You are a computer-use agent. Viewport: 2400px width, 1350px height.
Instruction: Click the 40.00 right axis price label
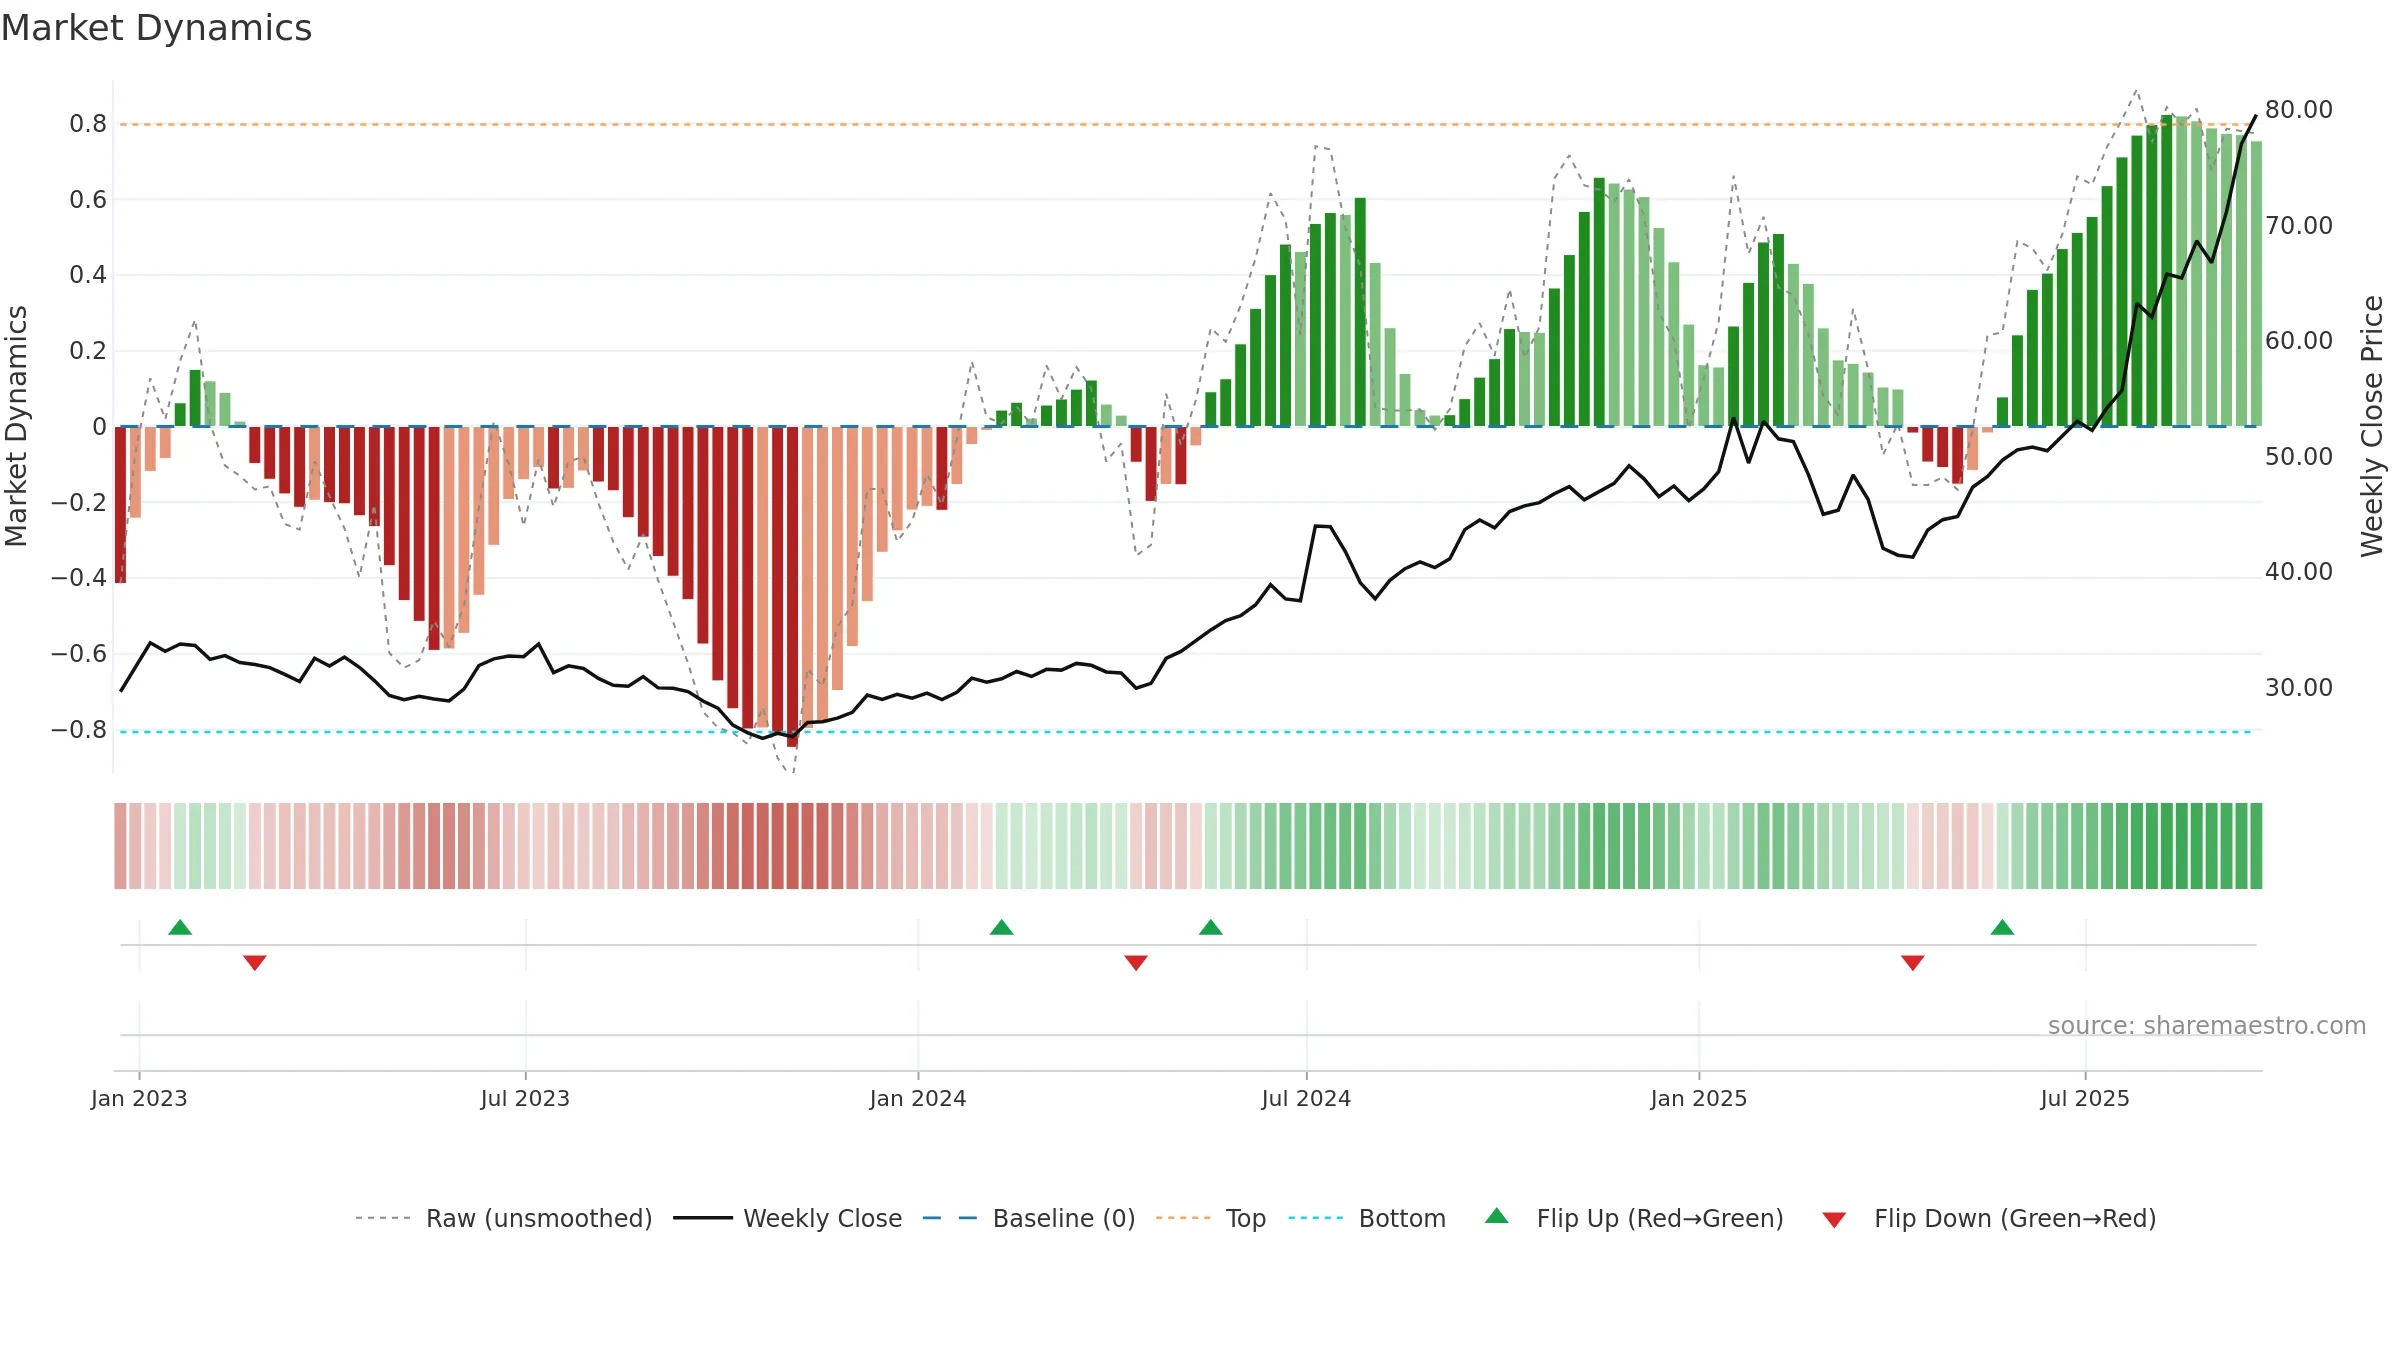(x=2299, y=572)
